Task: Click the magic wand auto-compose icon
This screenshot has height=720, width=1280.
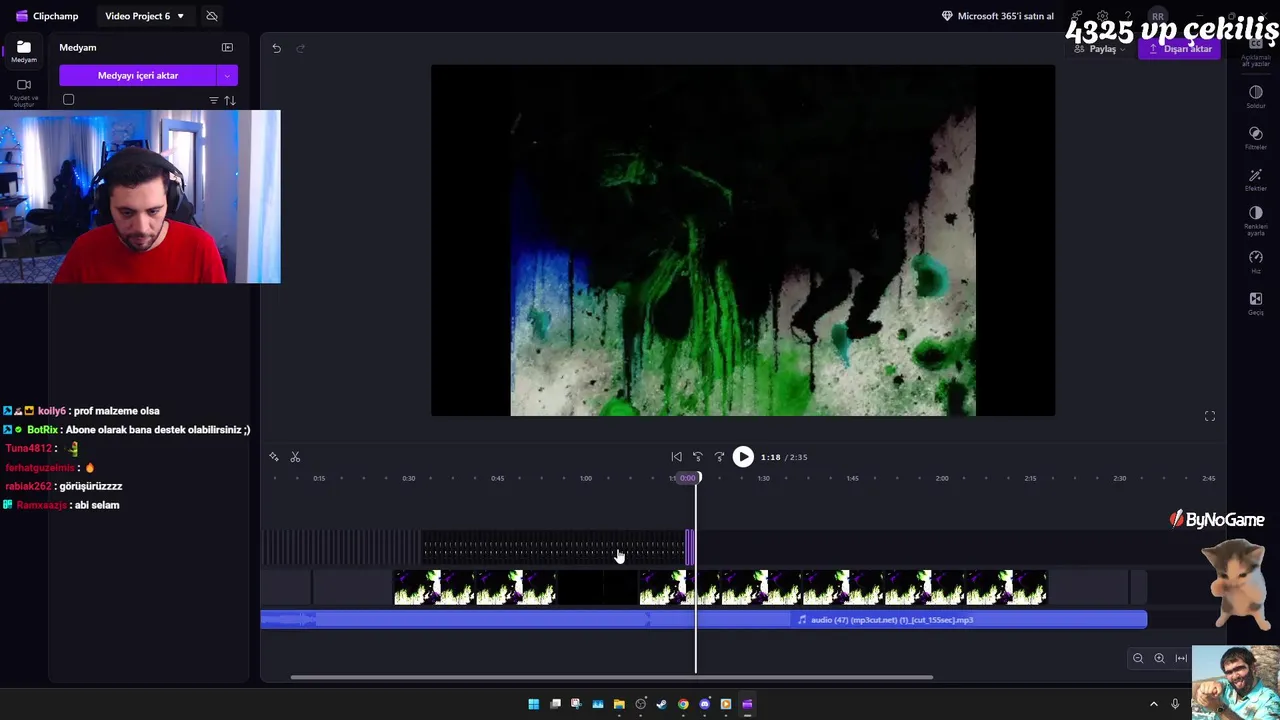Action: tap(274, 457)
